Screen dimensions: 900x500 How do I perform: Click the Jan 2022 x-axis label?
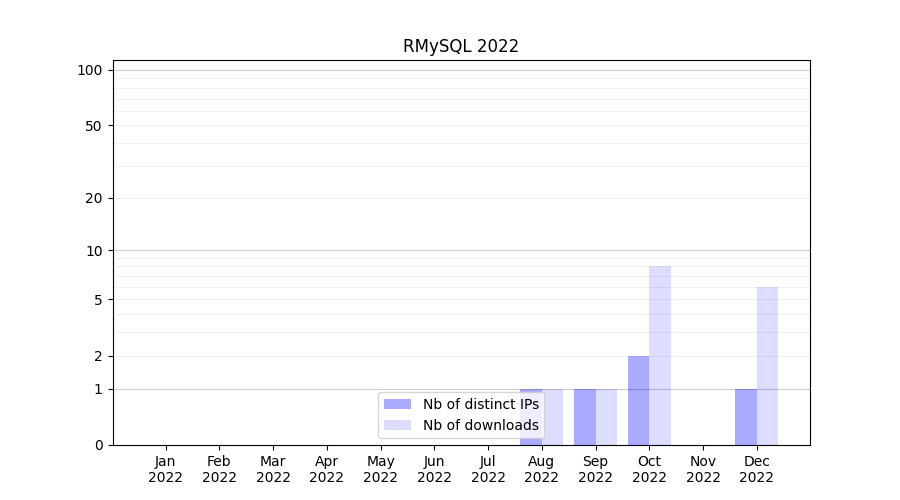click(165, 469)
